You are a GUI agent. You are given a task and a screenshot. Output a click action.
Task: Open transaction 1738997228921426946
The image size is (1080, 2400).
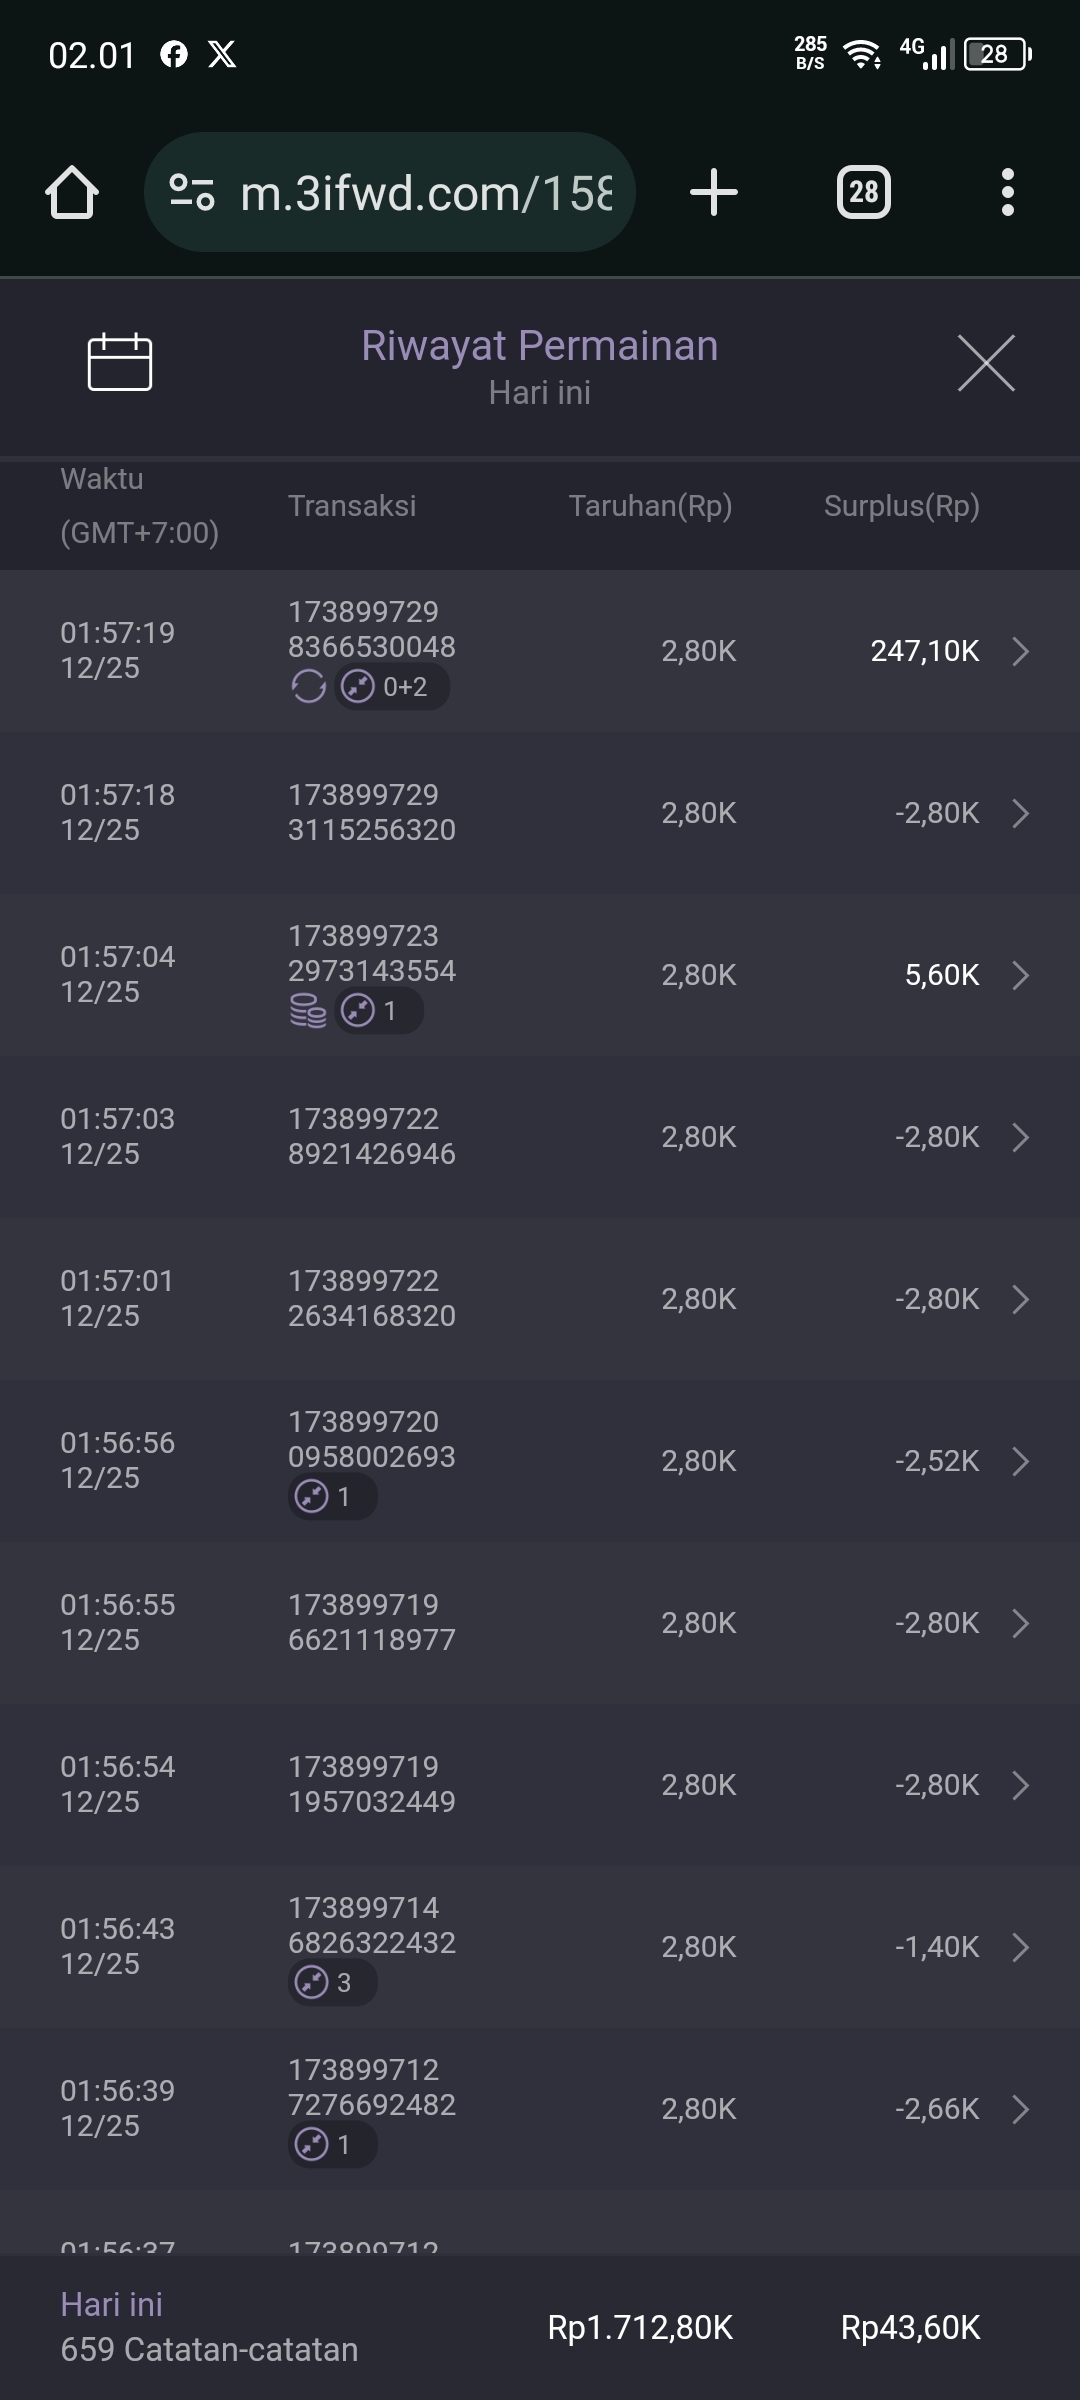pos(372,1136)
